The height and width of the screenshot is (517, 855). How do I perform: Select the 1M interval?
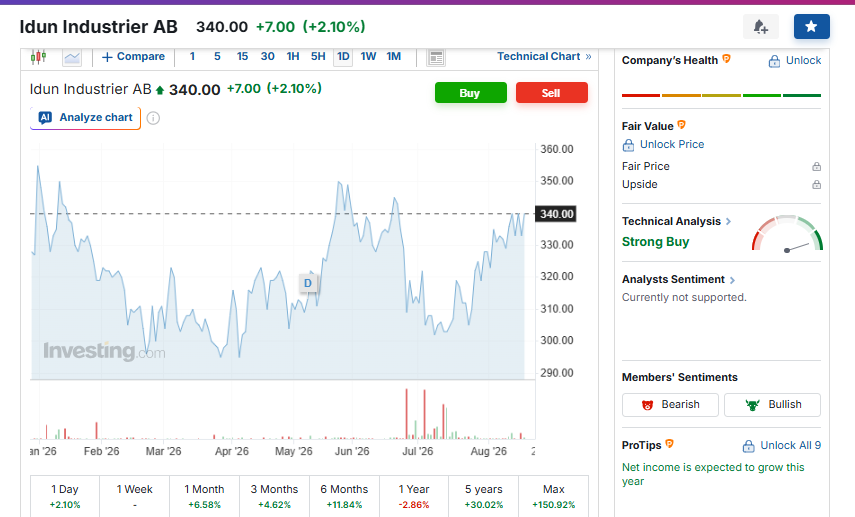394,57
